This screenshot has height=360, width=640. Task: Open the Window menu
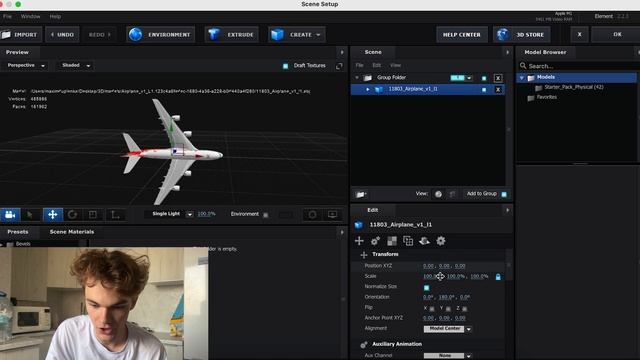[x=31, y=16]
